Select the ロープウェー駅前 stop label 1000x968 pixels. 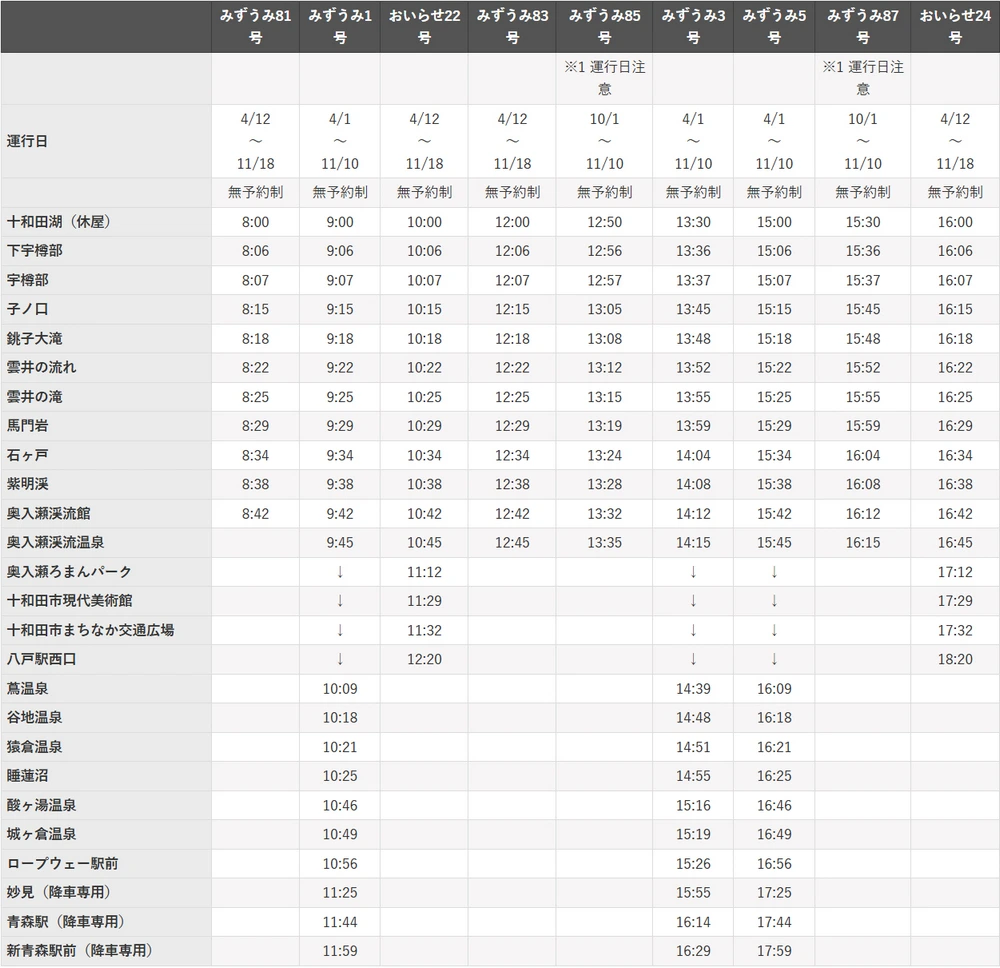click(62, 863)
